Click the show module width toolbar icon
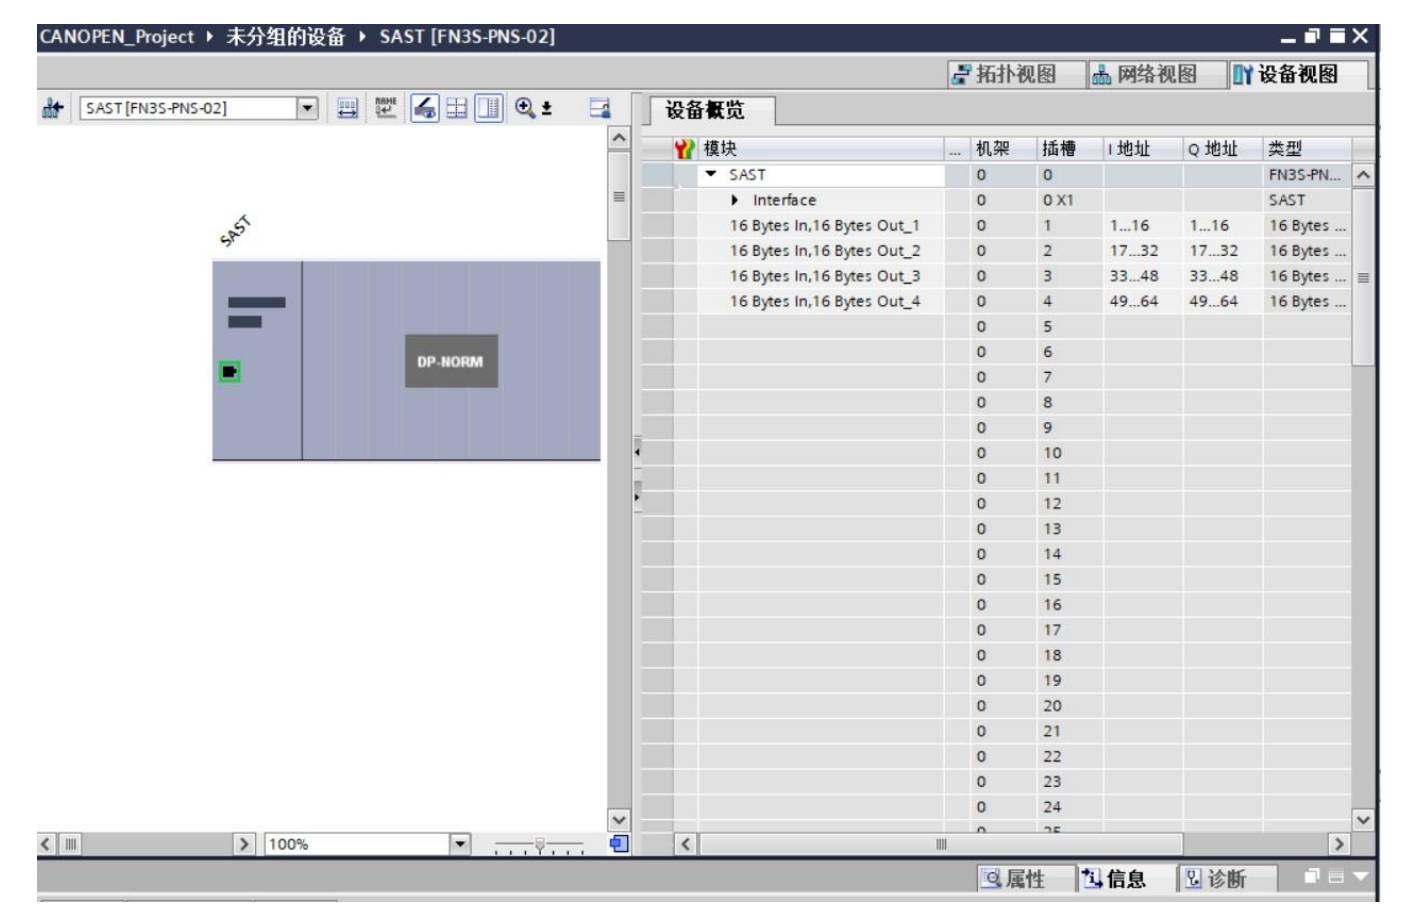The height and width of the screenshot is (918, 1404). (x=347, y=108)
